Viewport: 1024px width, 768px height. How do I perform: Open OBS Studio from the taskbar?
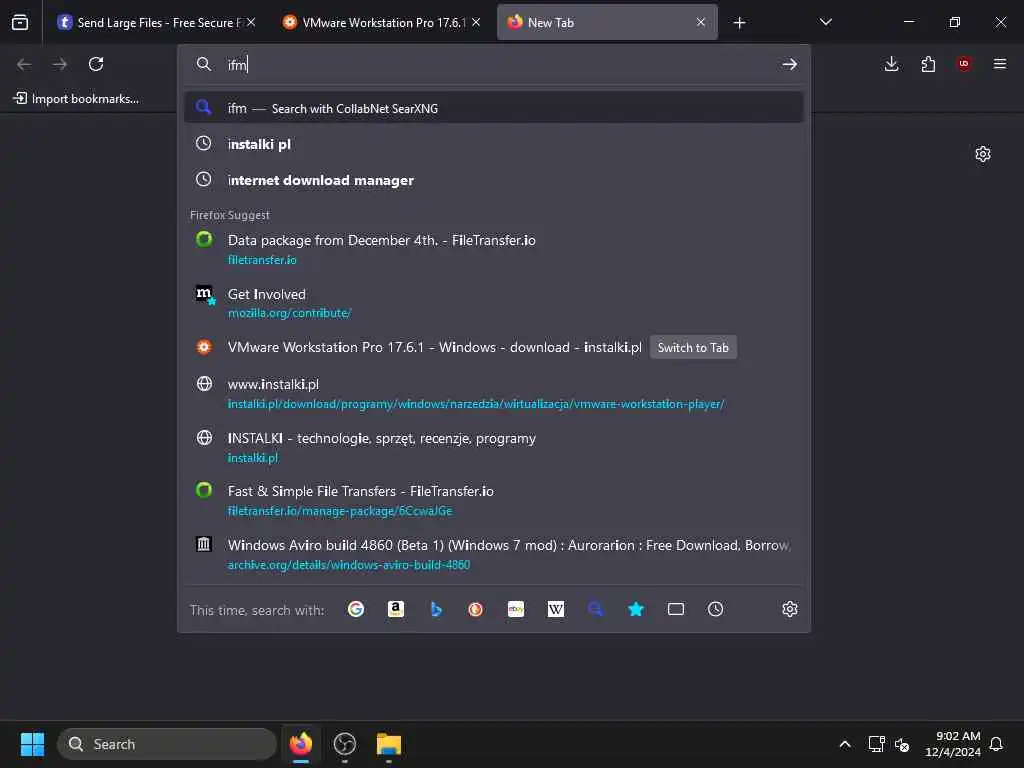pos(345,744)
